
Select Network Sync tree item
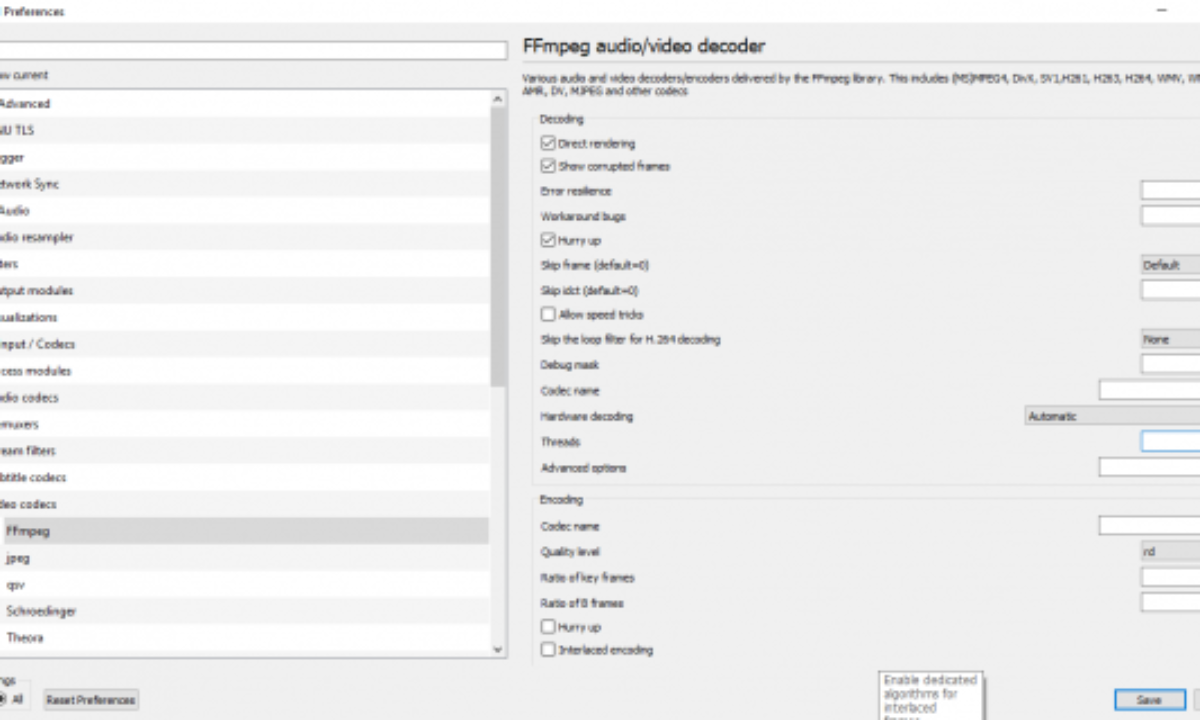(x=244, y=184)
